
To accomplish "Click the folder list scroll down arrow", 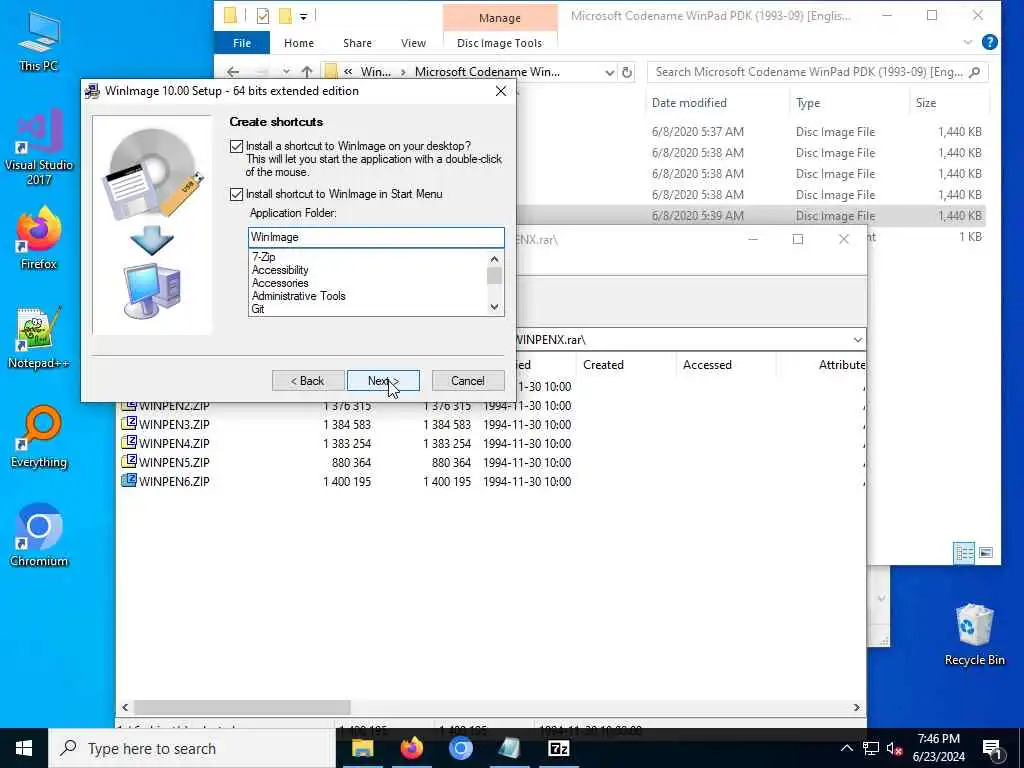I will tap(494, 307).
